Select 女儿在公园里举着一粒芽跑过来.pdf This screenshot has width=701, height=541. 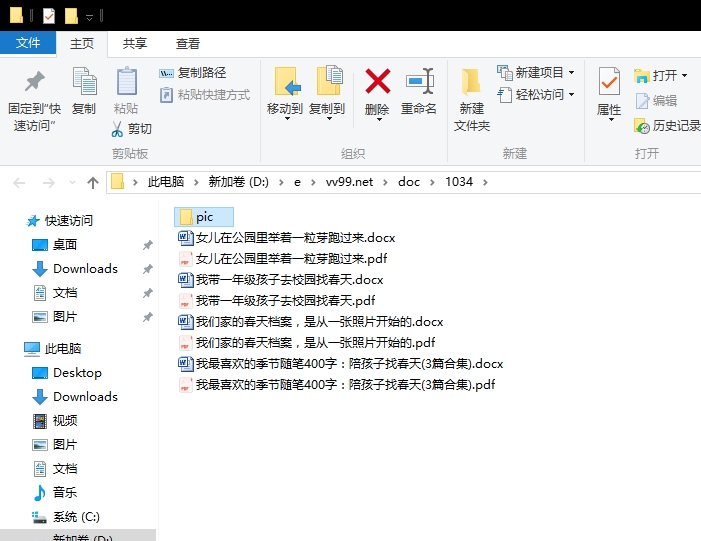(x=283, y=258)
